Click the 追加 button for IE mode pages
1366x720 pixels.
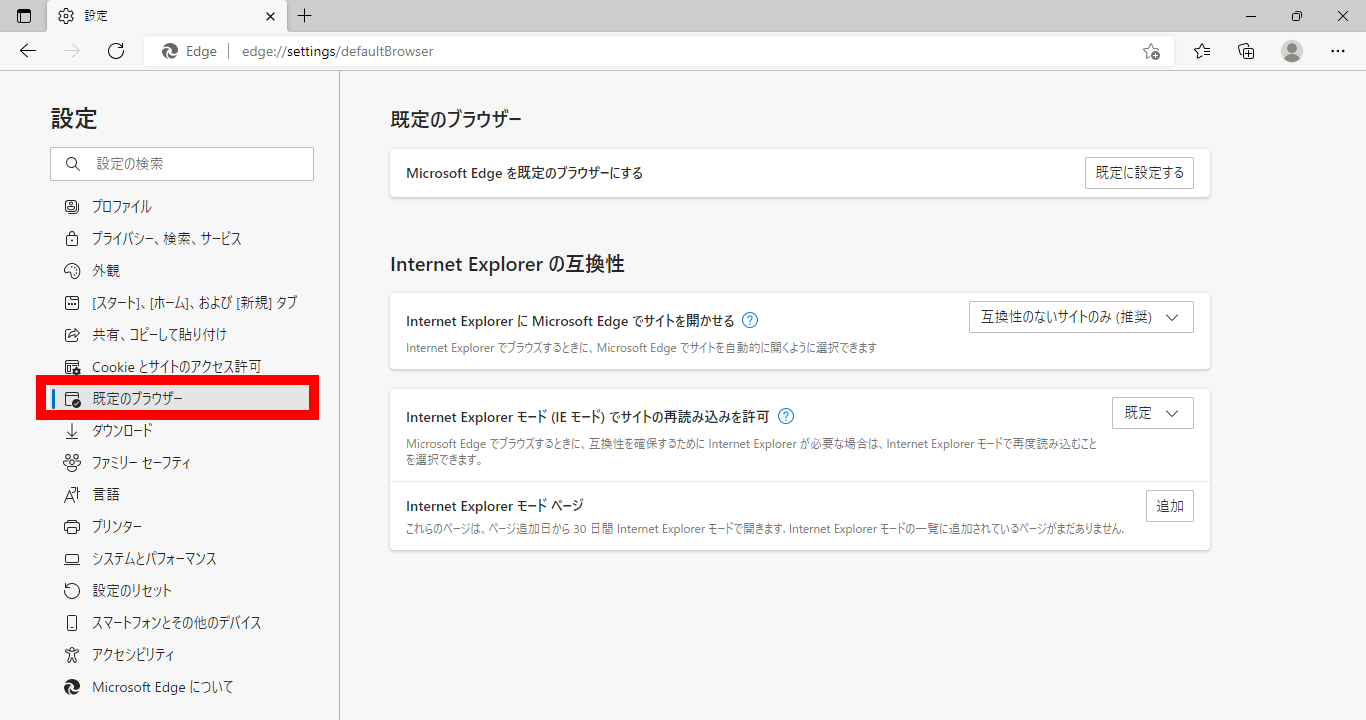[x=1170, y=506]
